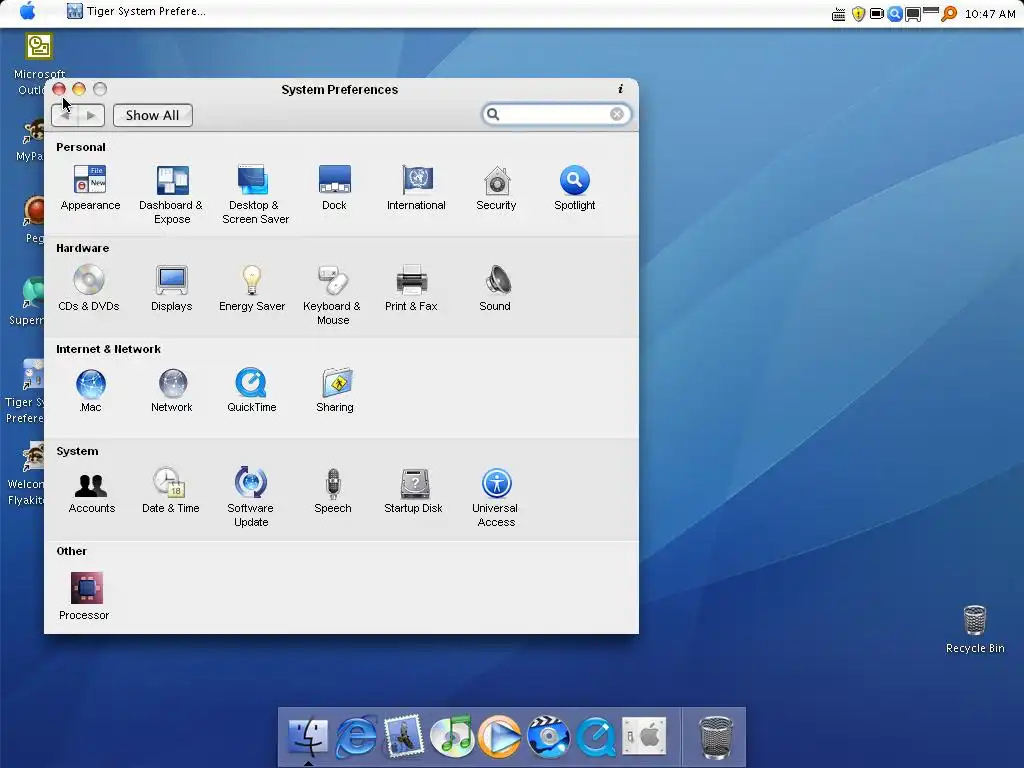This screenshot has height=768, width=1024.
Task: Open QuickTime preferences
Action: (x=251, y=391)
